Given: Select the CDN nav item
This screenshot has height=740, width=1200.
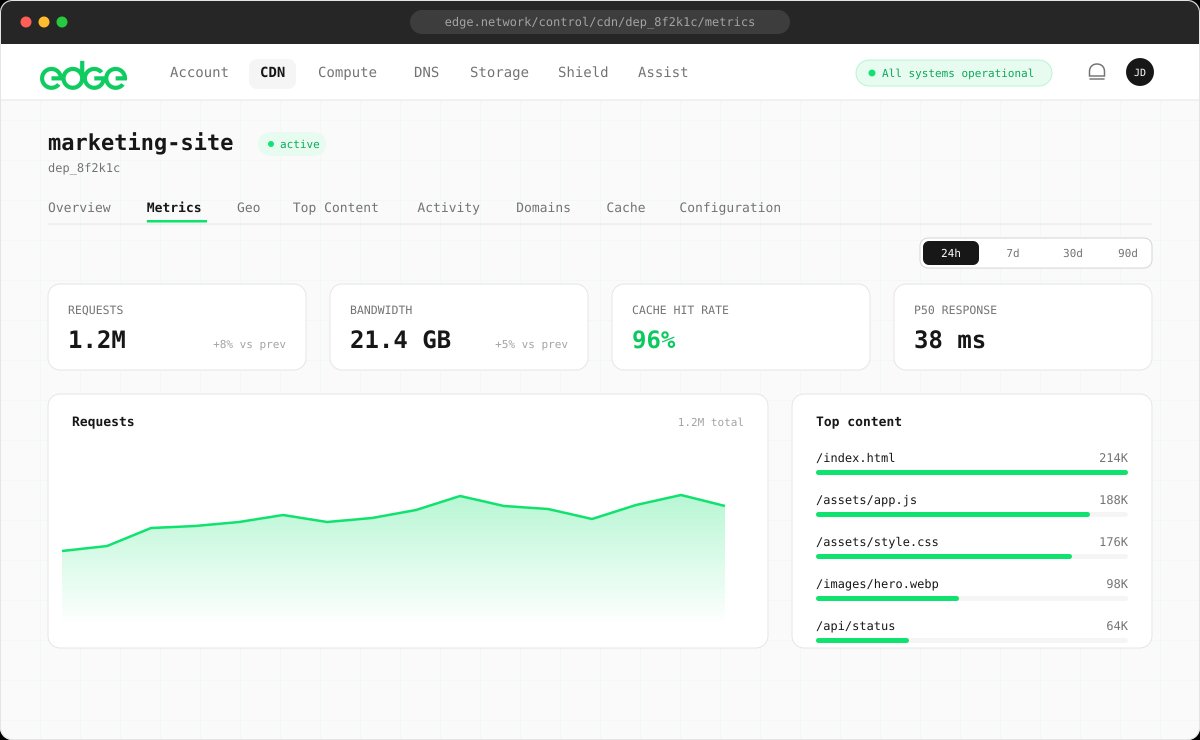Looking at the screenshot, I should coord(272,73).
